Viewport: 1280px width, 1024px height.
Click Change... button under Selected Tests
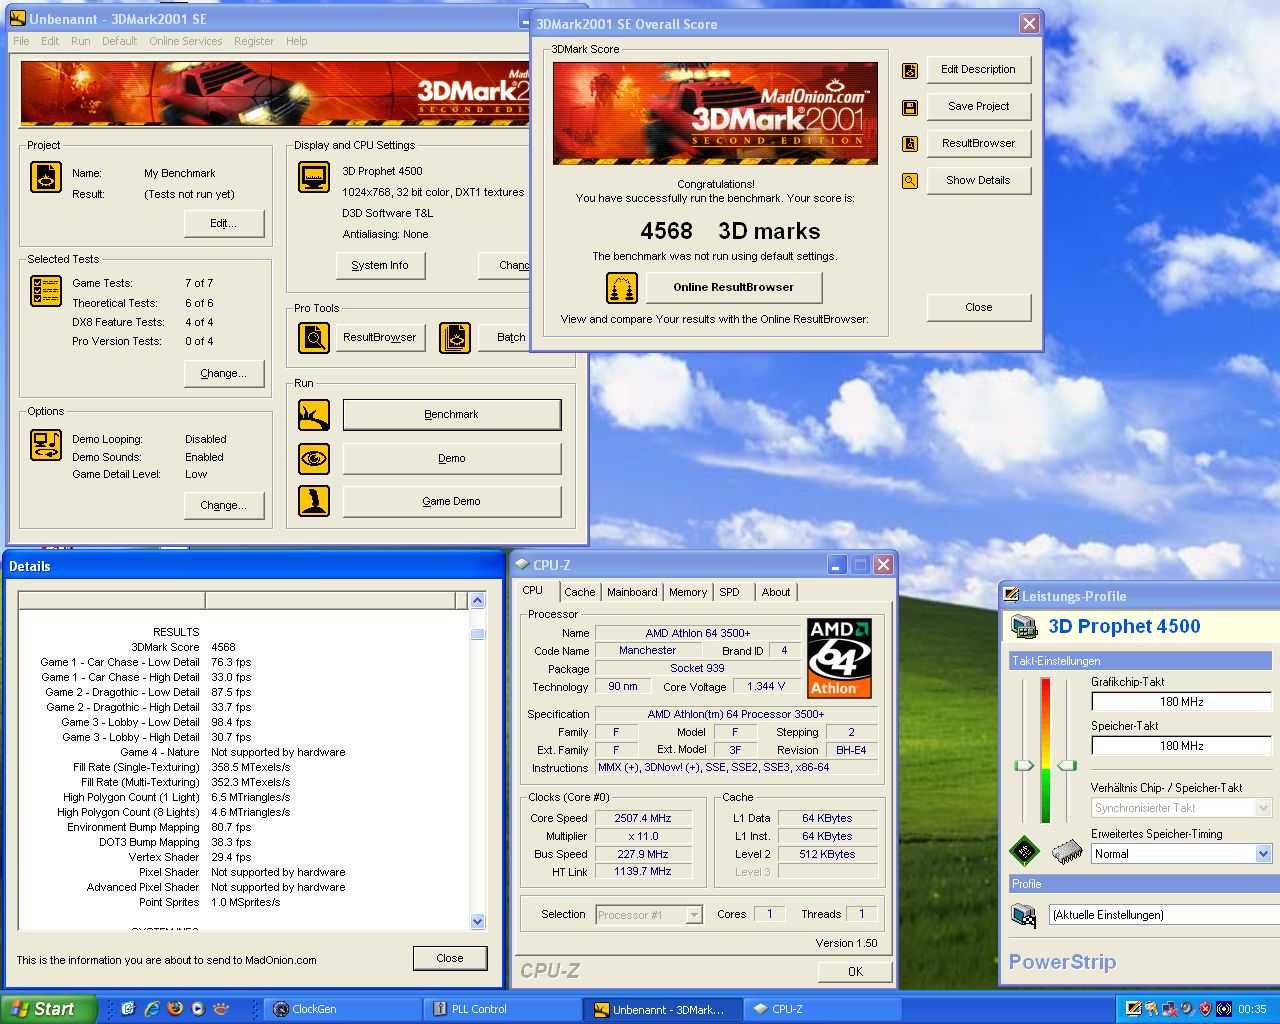(224, 373)
